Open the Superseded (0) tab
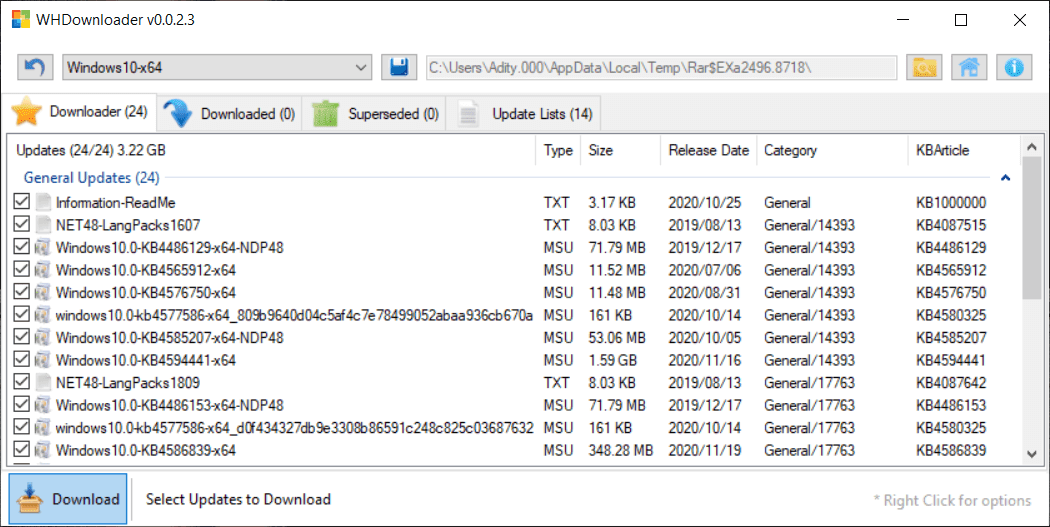Image resolution: width=1050 pixels, height=527 pixels. pyautogui.click(x=375, y=114)
